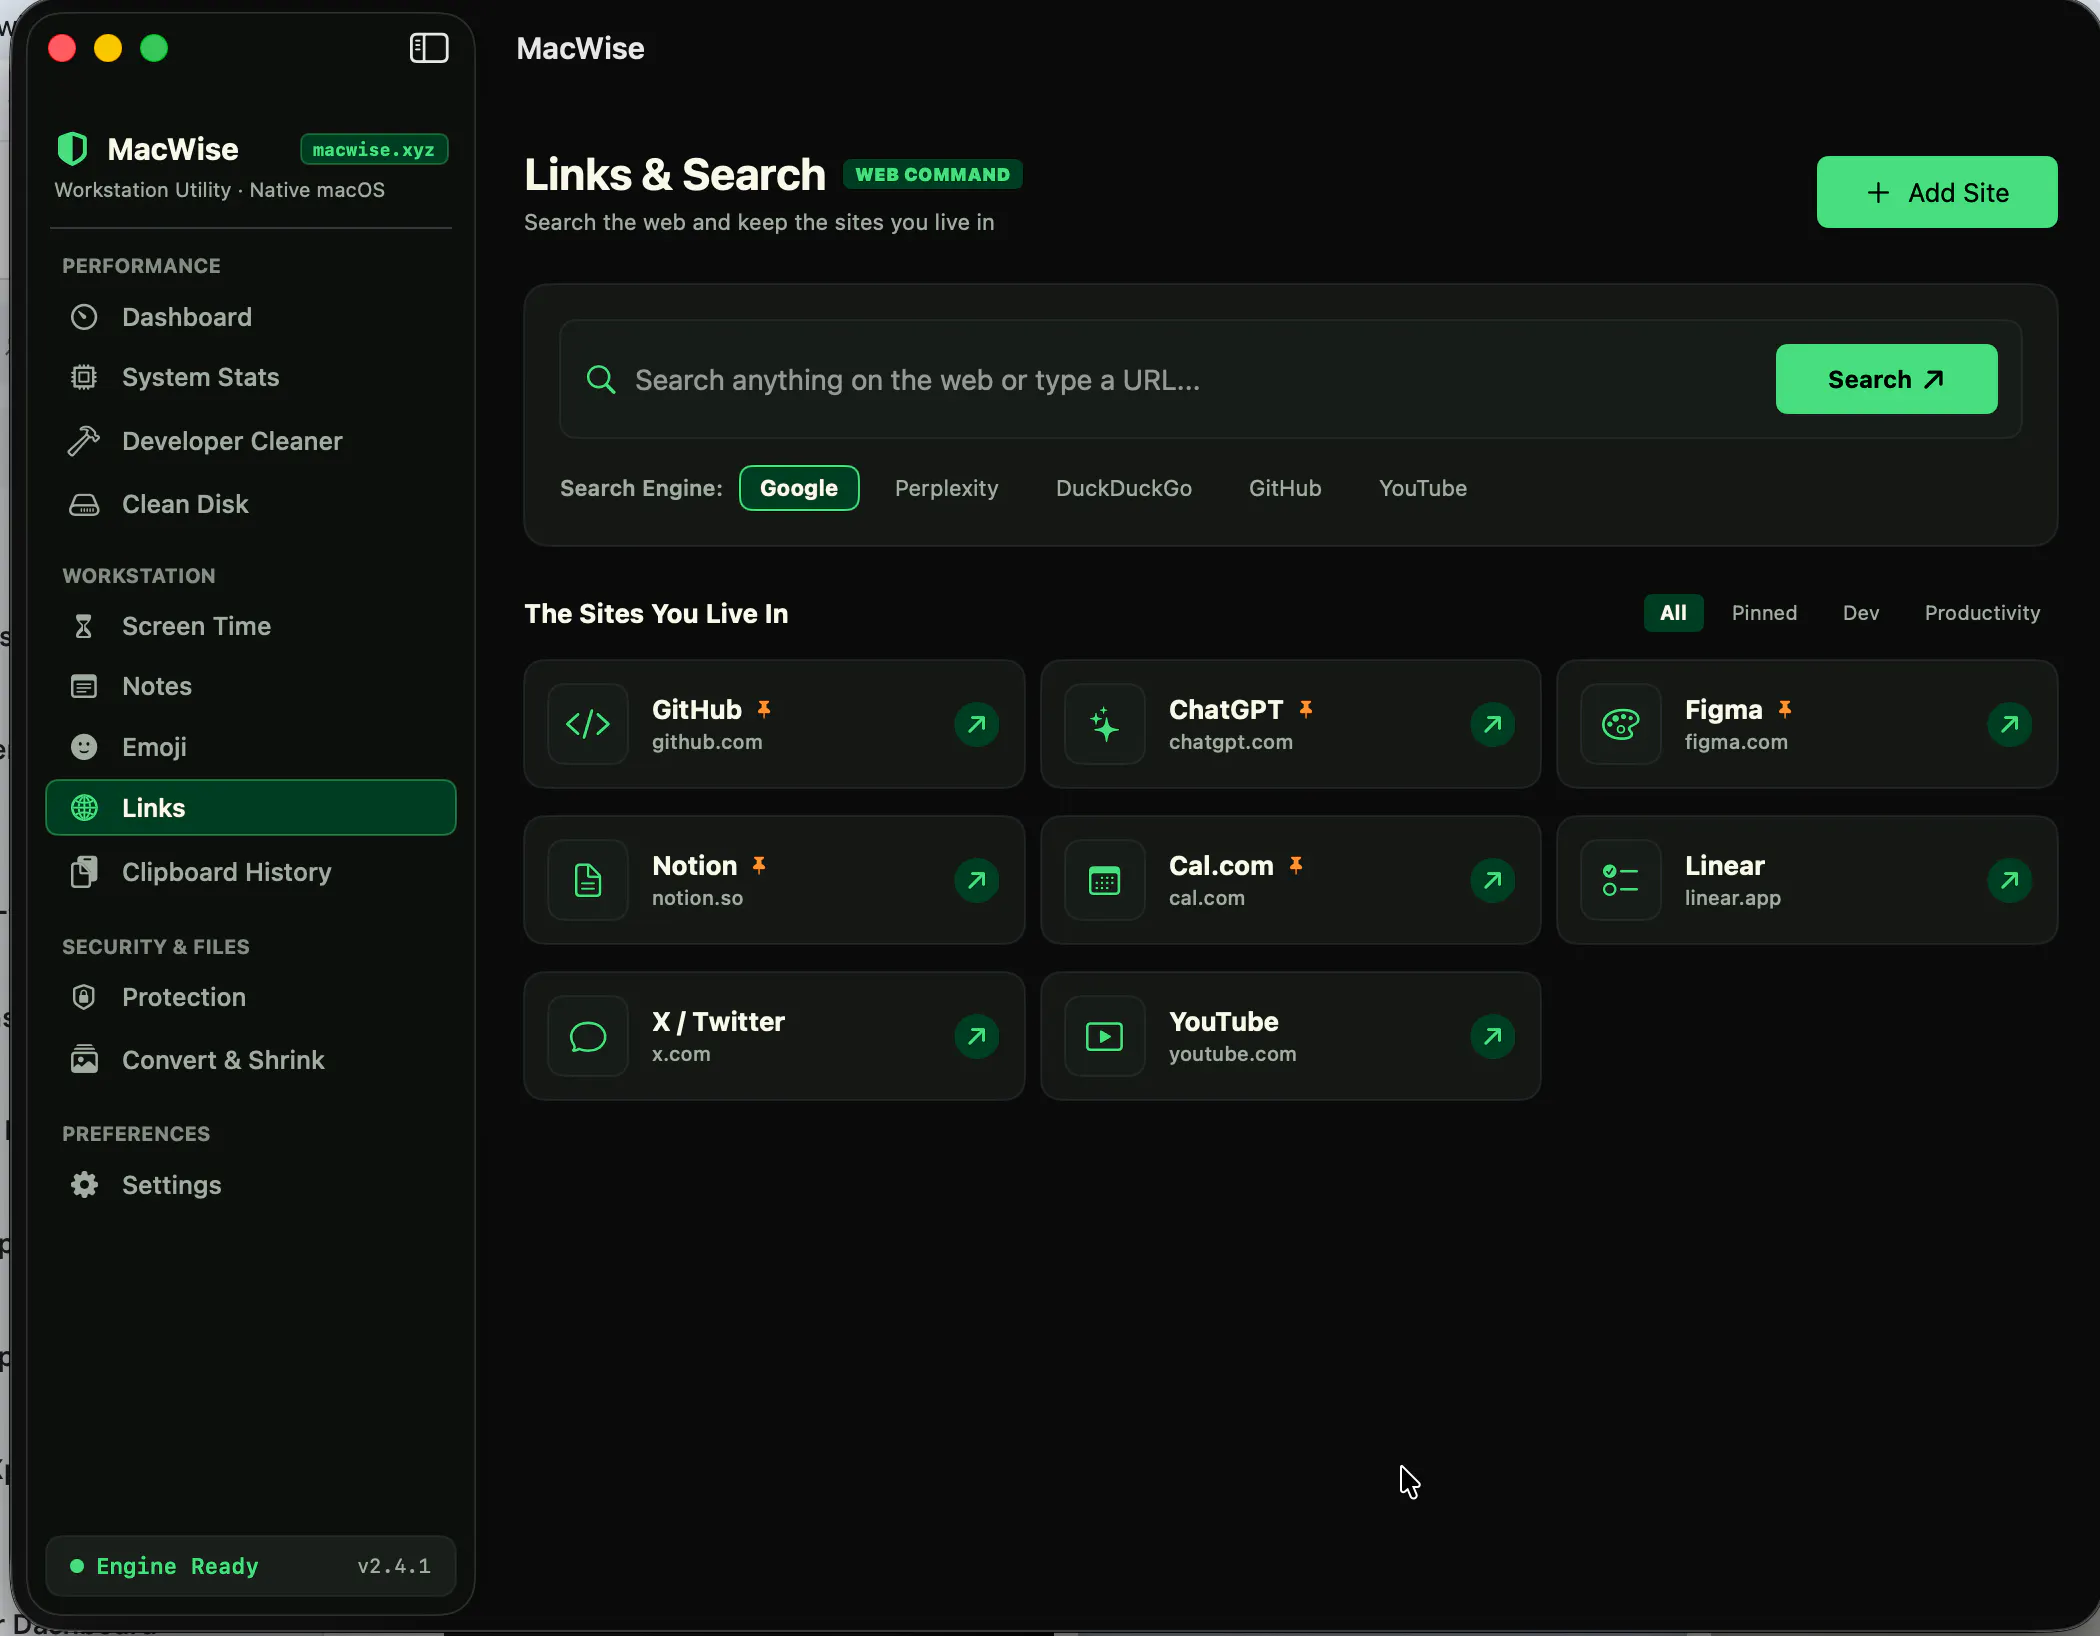Choose YouTube as the search engine
This screenshot has width=2100, height=1636.
point(1423,488)
